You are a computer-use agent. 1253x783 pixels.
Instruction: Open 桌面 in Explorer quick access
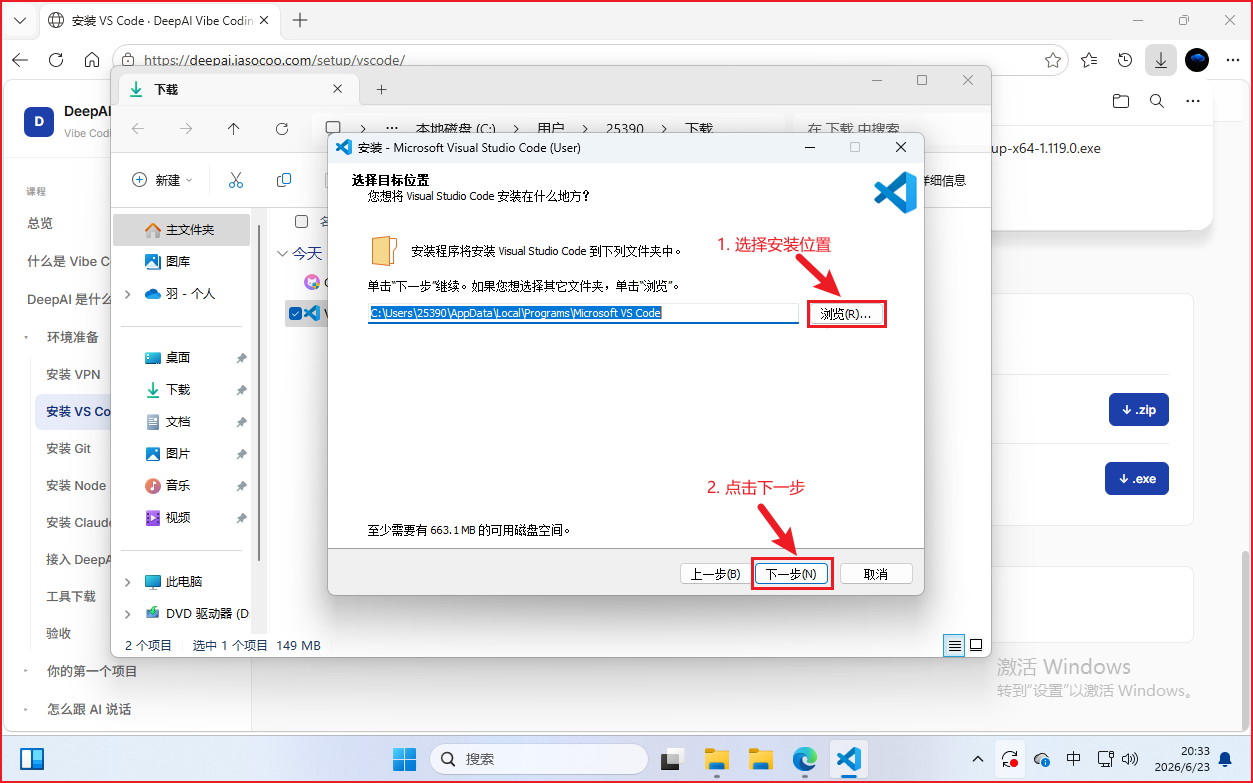(178, 357)
